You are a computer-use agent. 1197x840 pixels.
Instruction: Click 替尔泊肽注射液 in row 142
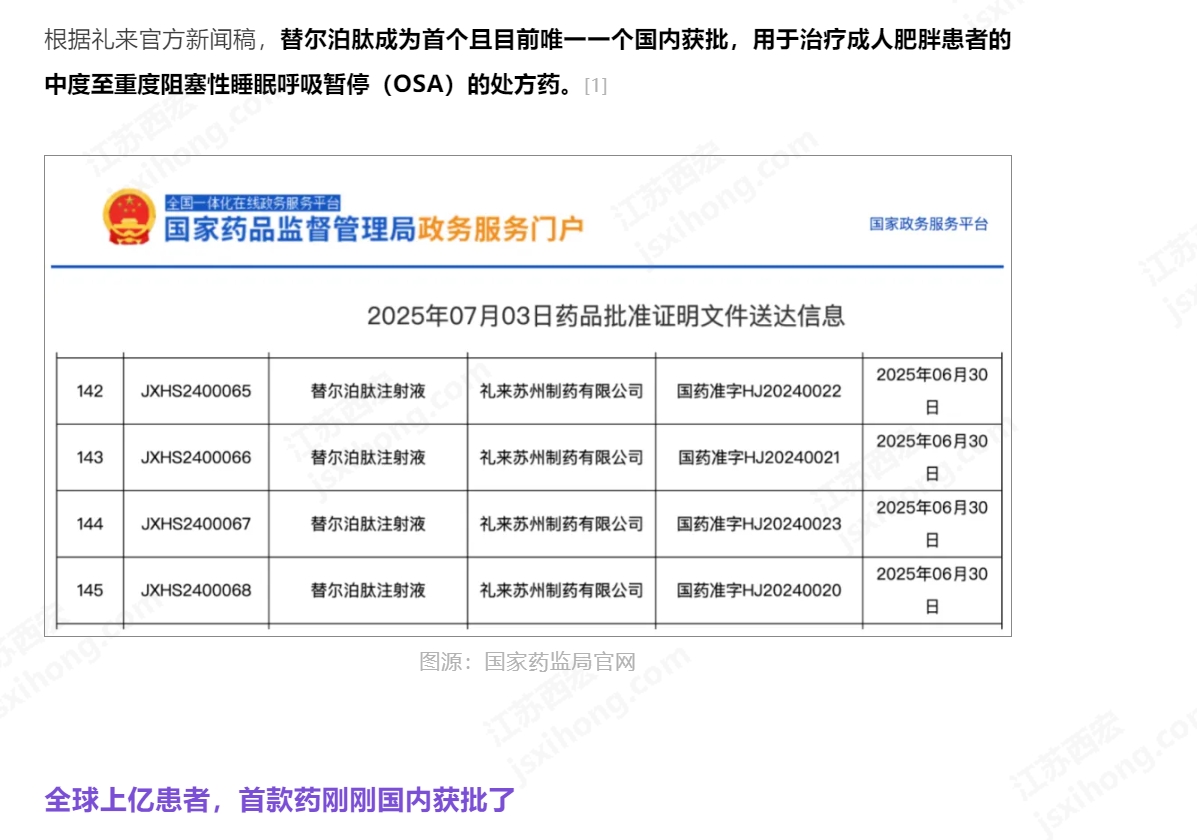(x=368, y=391)
